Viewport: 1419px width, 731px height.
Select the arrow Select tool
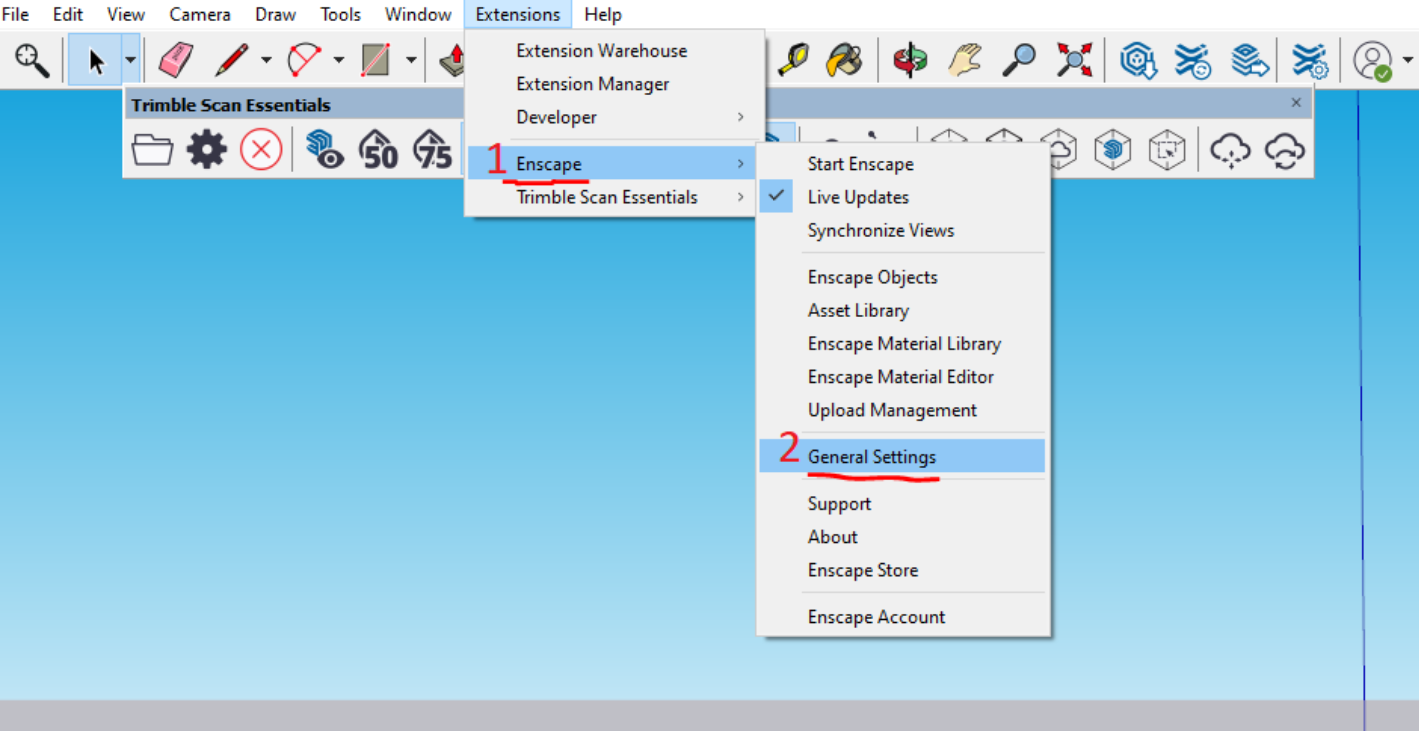(96, 60)
